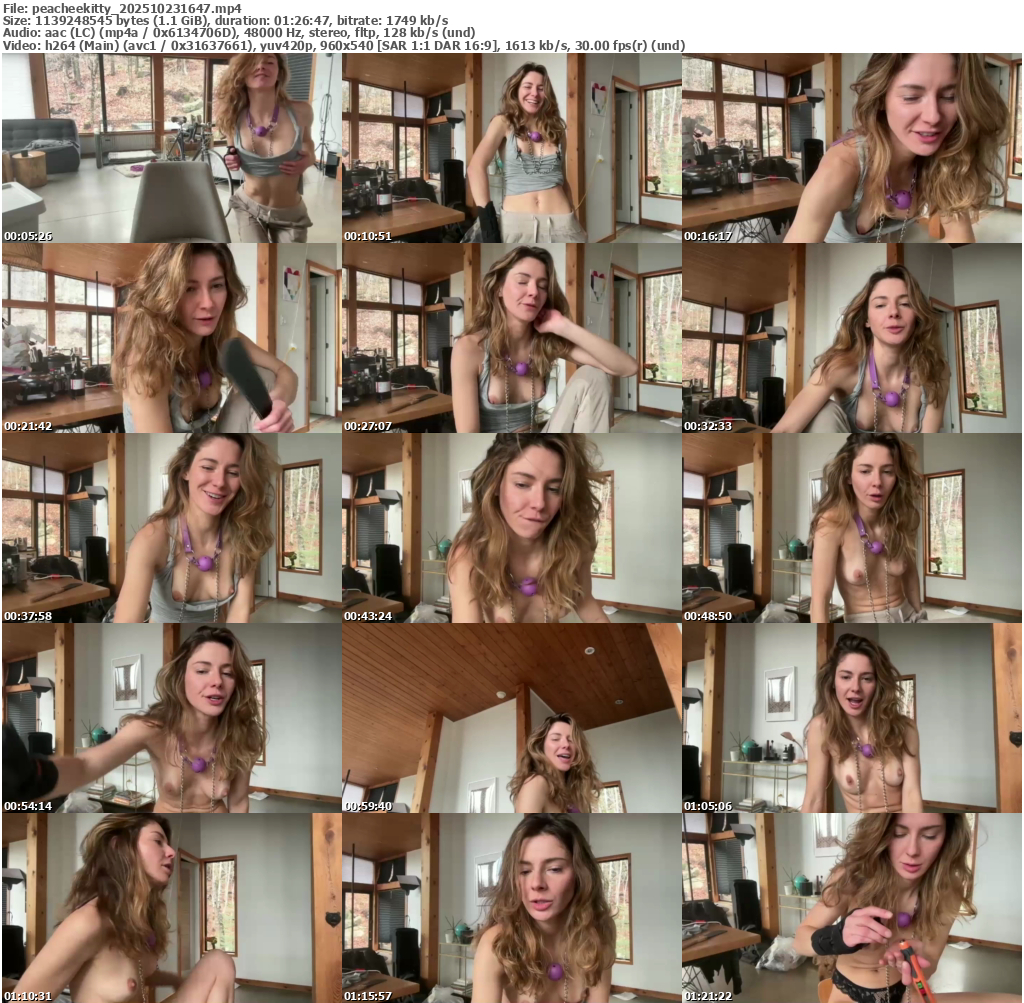This screenshot has width=1024, height=1003.
Task: Click the 'Audio: aac (LC)' info line
Action: tap(239, 33)
